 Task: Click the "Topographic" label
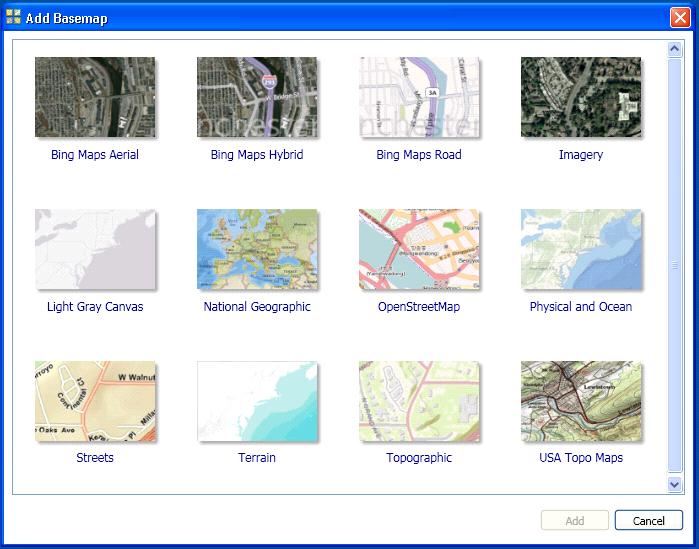[x=419, y=458]
